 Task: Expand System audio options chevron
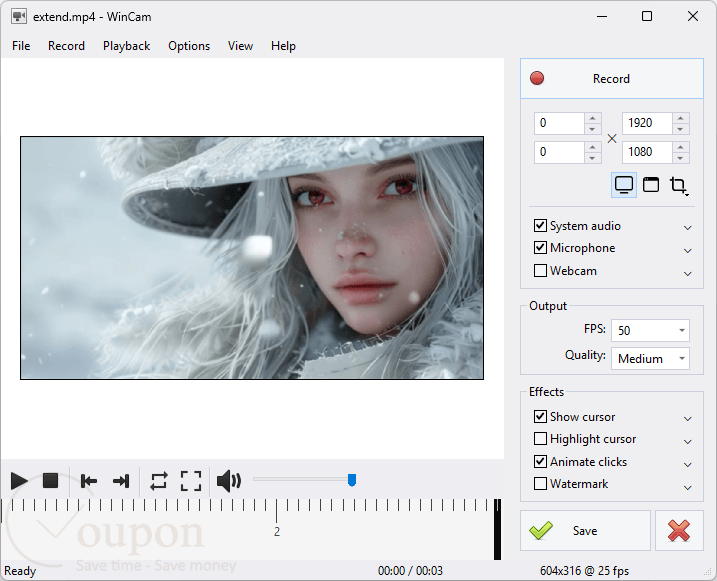(687, 228)
